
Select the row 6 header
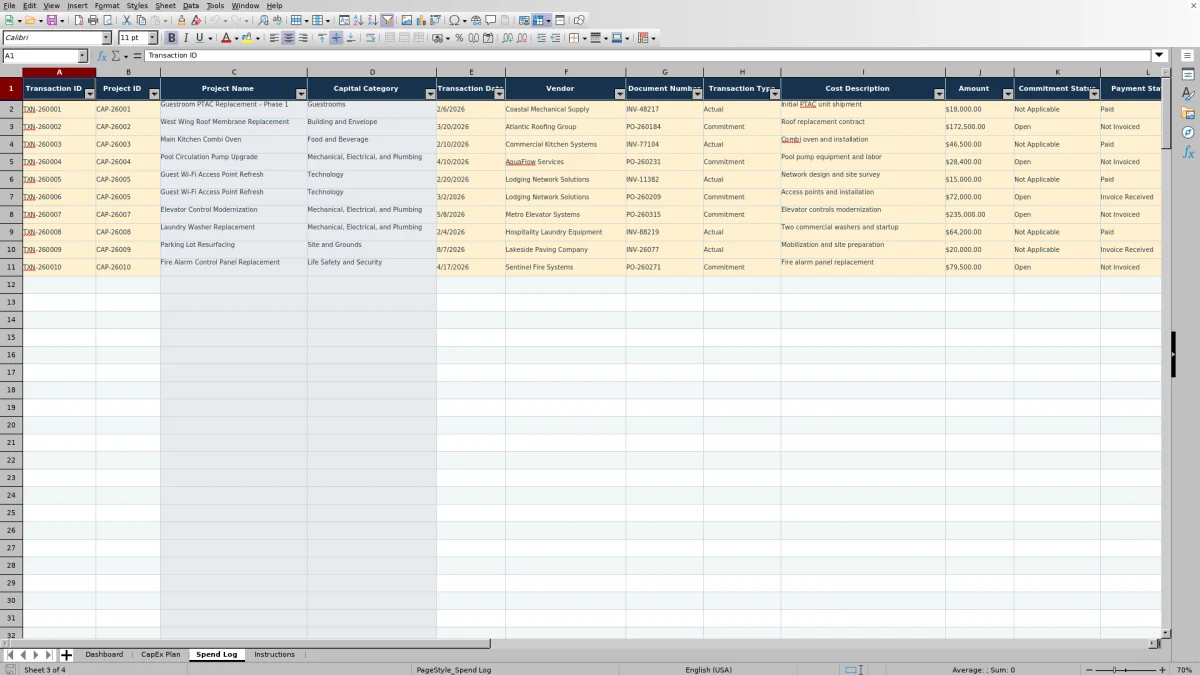coord(11,179)
